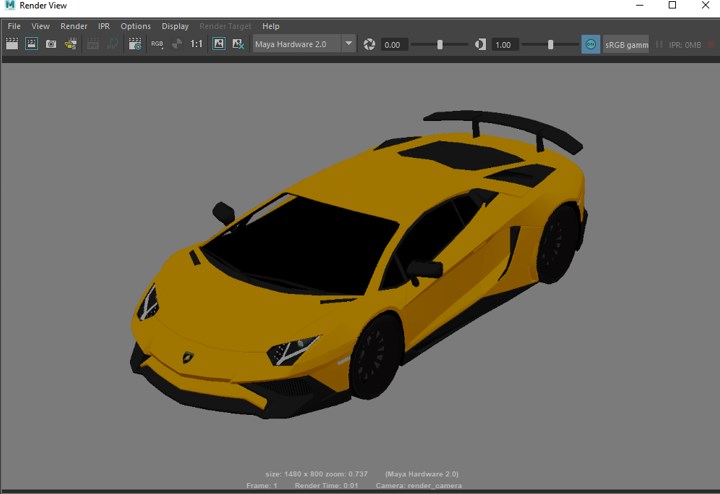Open the File menu
The width and height of the screenshot is (720, 494).
(x=14, y=26)
